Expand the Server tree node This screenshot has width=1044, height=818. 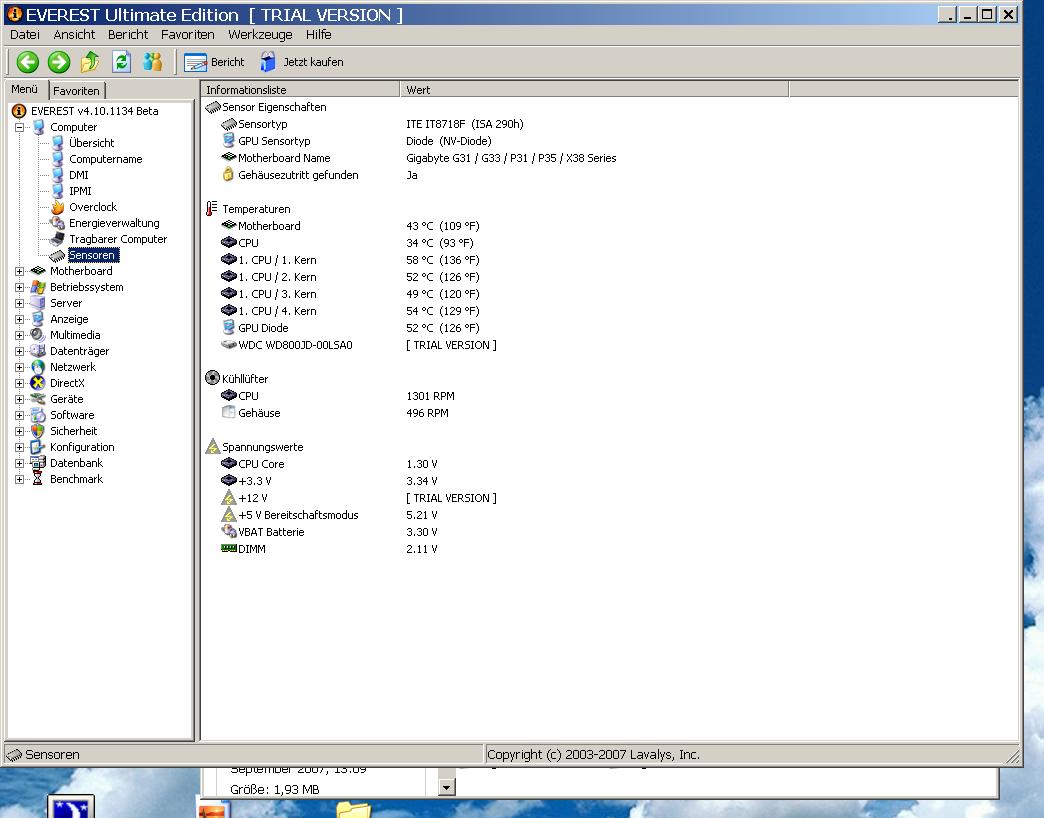pos(19,303)
